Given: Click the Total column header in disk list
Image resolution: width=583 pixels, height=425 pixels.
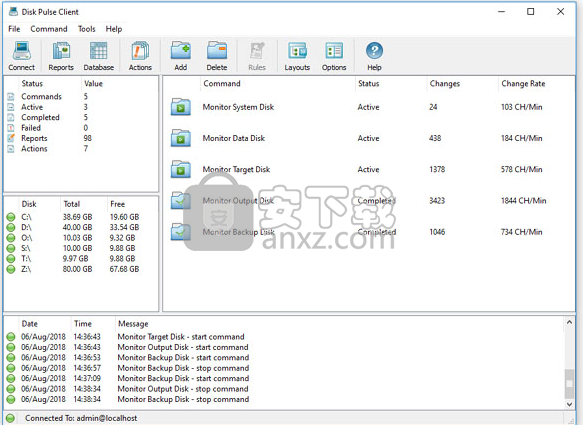Looking at the screenshot, I should (84, 204).
